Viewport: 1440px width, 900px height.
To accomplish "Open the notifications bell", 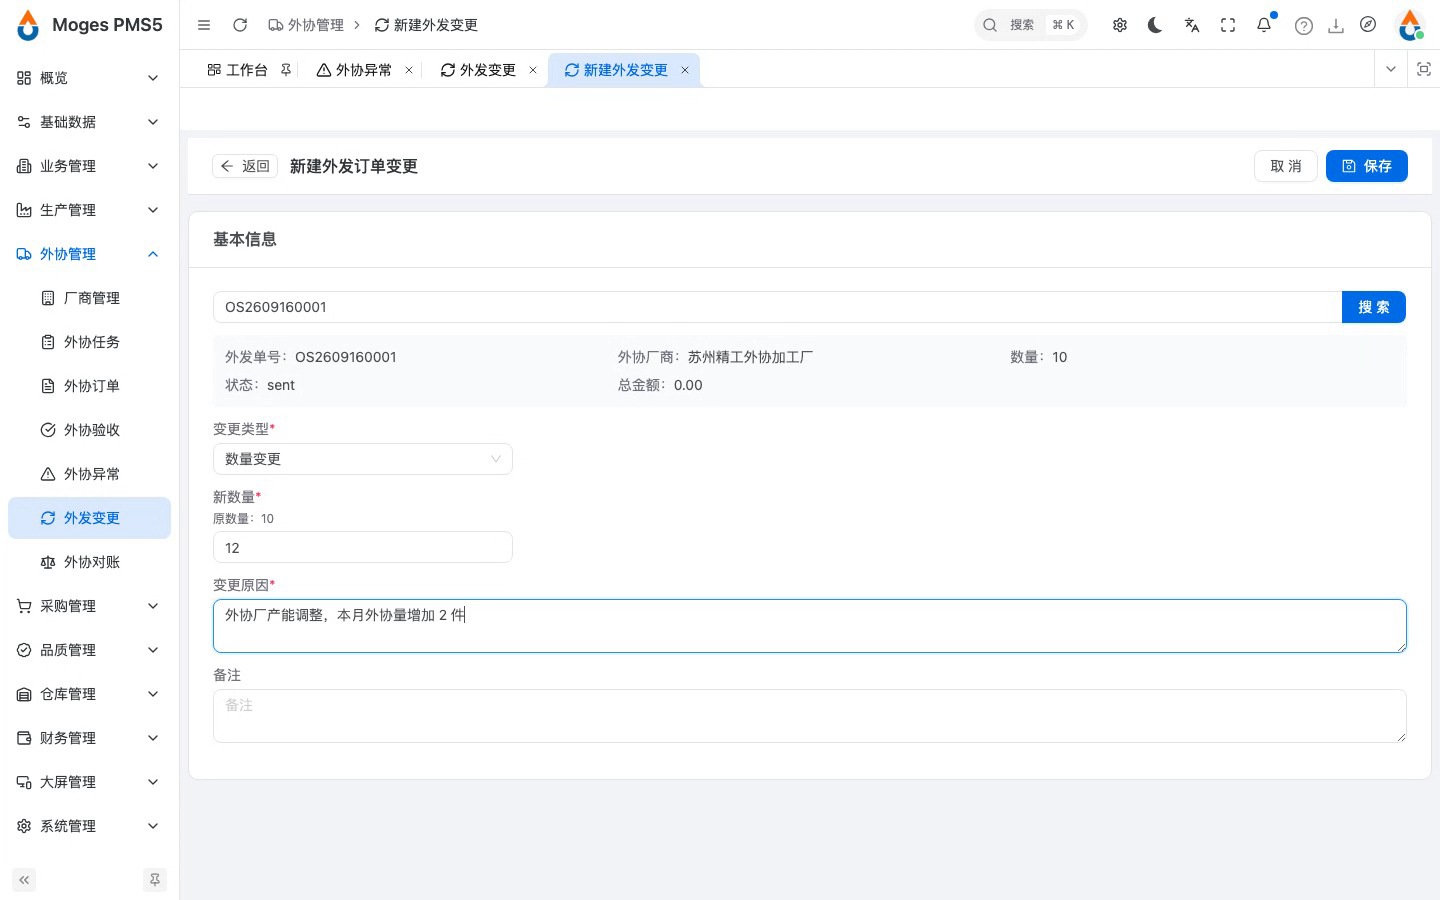I will click(x=1264, y=25).
